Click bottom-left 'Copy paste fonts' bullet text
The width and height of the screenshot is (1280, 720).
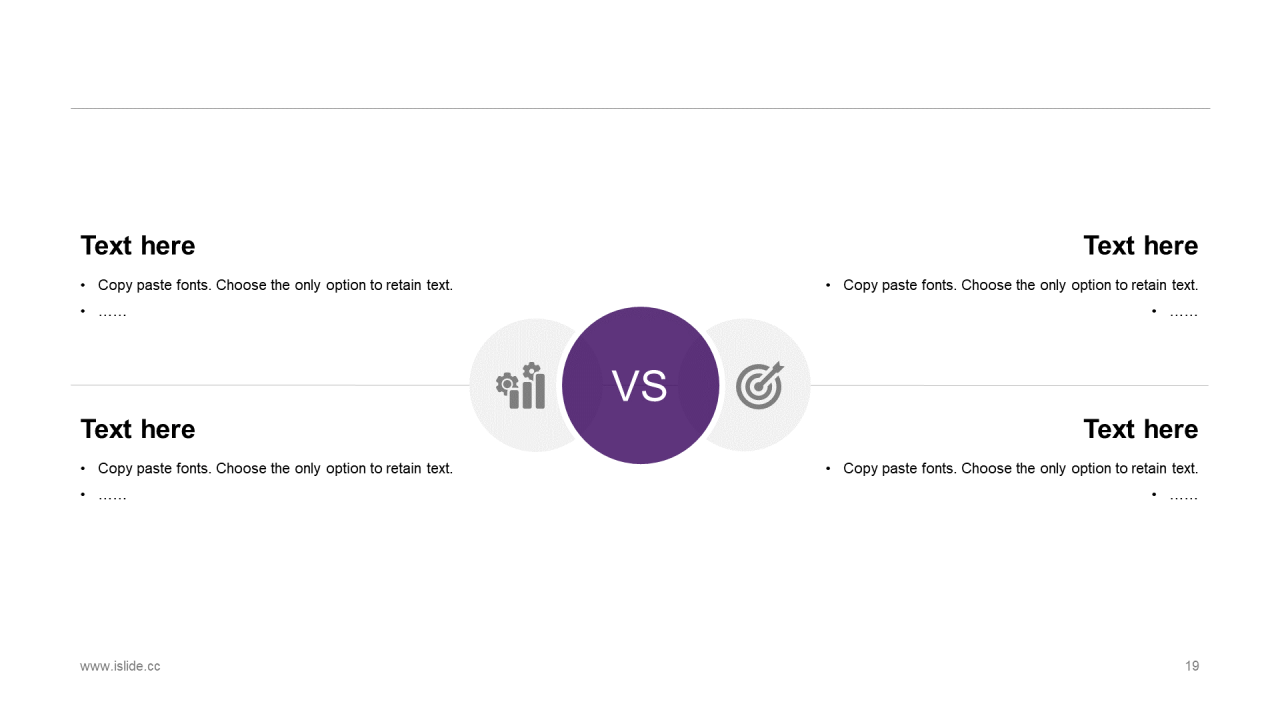tap(275, 468)
